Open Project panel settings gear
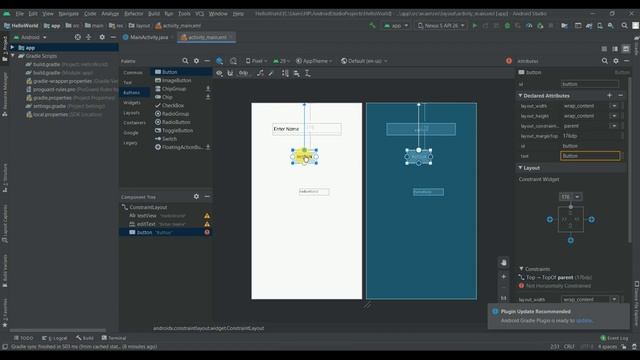Viewport: 640px width, 360px height. [102, 37]
